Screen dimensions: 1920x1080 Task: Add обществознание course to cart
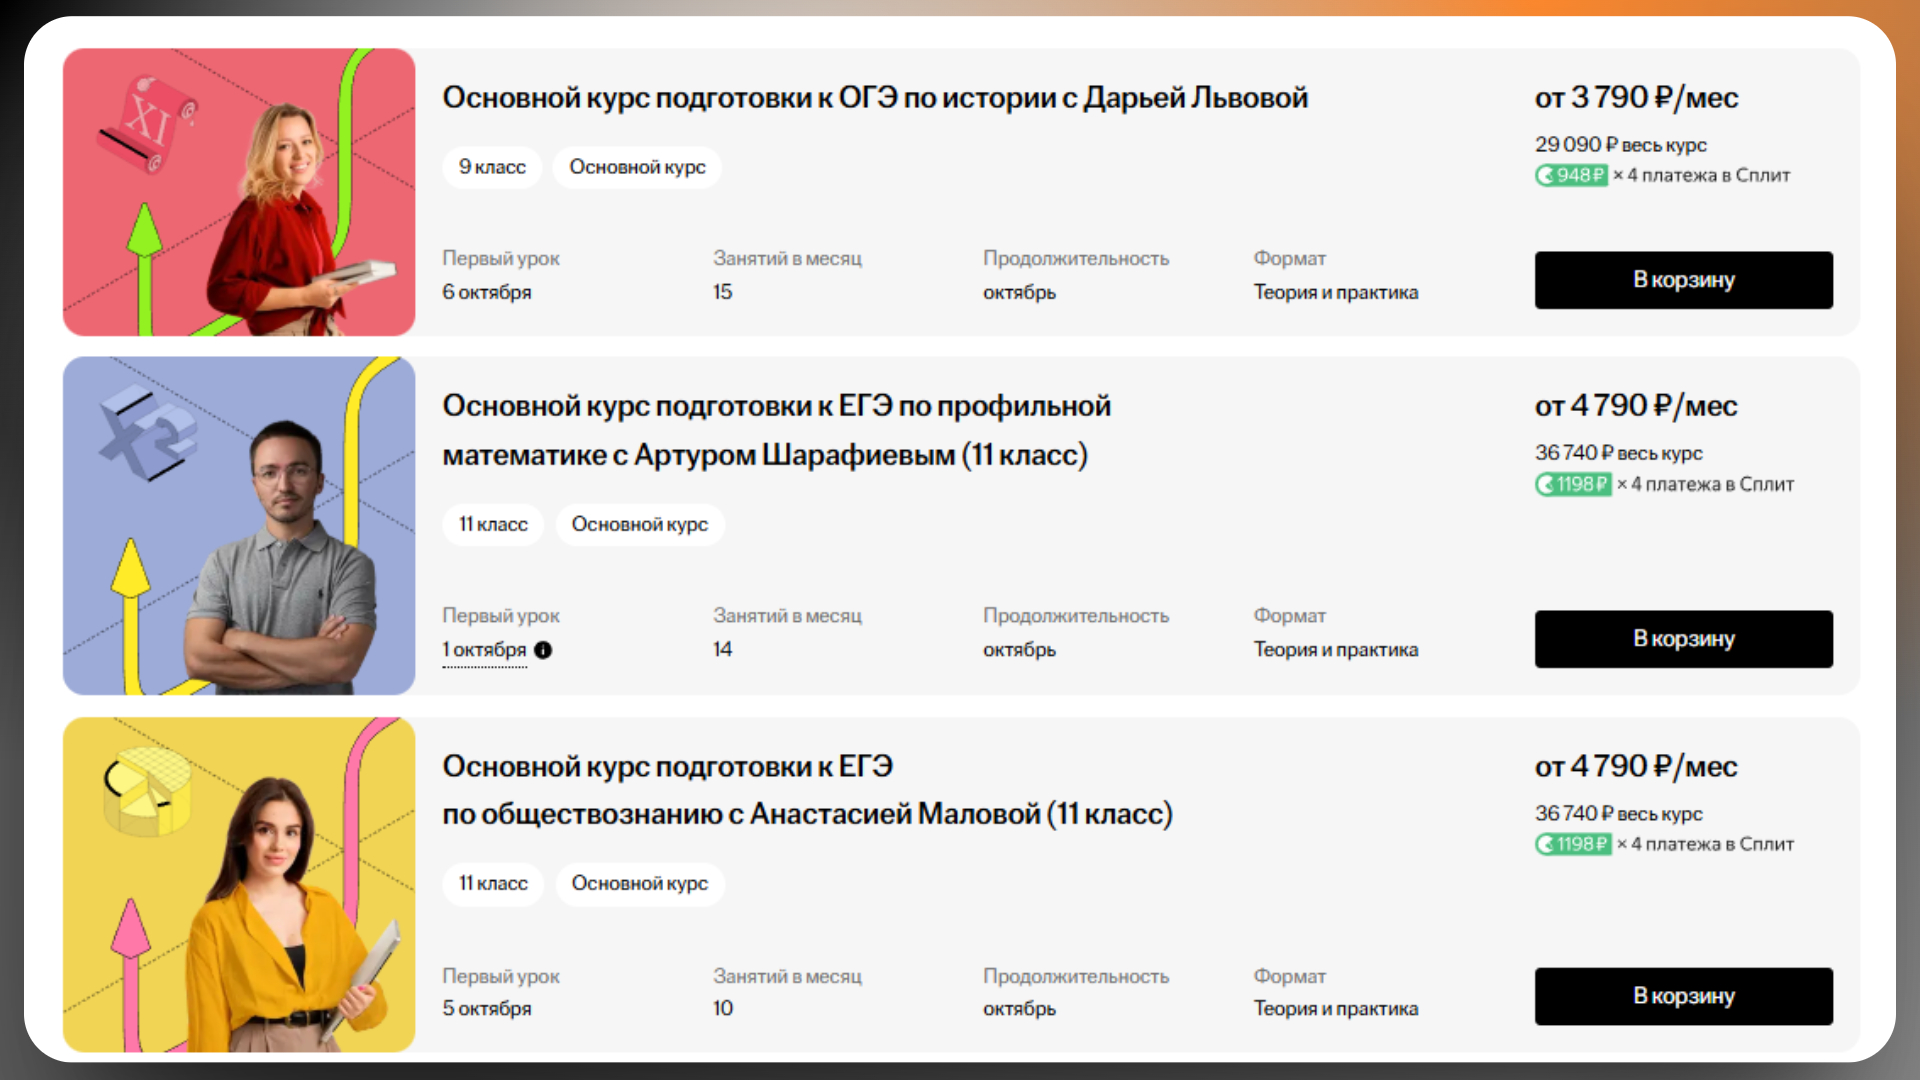coord(1683,996)
